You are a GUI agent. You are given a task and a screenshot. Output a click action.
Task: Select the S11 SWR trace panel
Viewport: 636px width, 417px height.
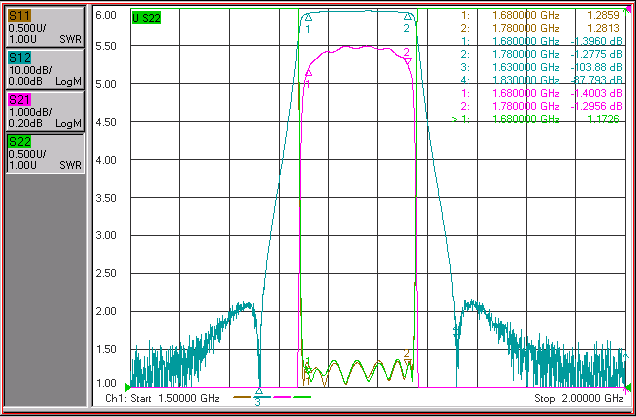pyautogui.click(x=45, y=27)
